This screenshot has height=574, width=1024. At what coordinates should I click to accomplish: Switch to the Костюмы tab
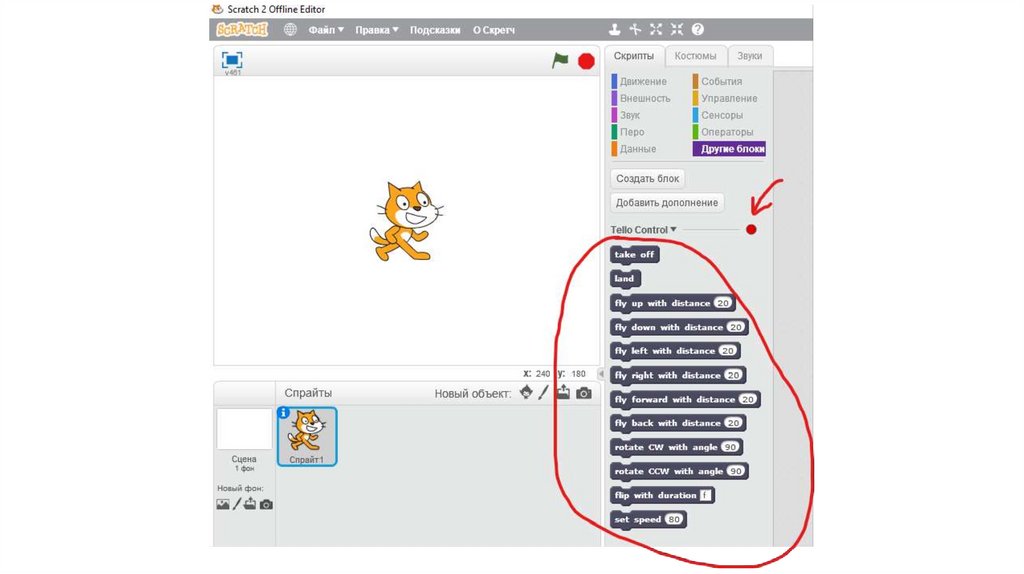point(696,56)
